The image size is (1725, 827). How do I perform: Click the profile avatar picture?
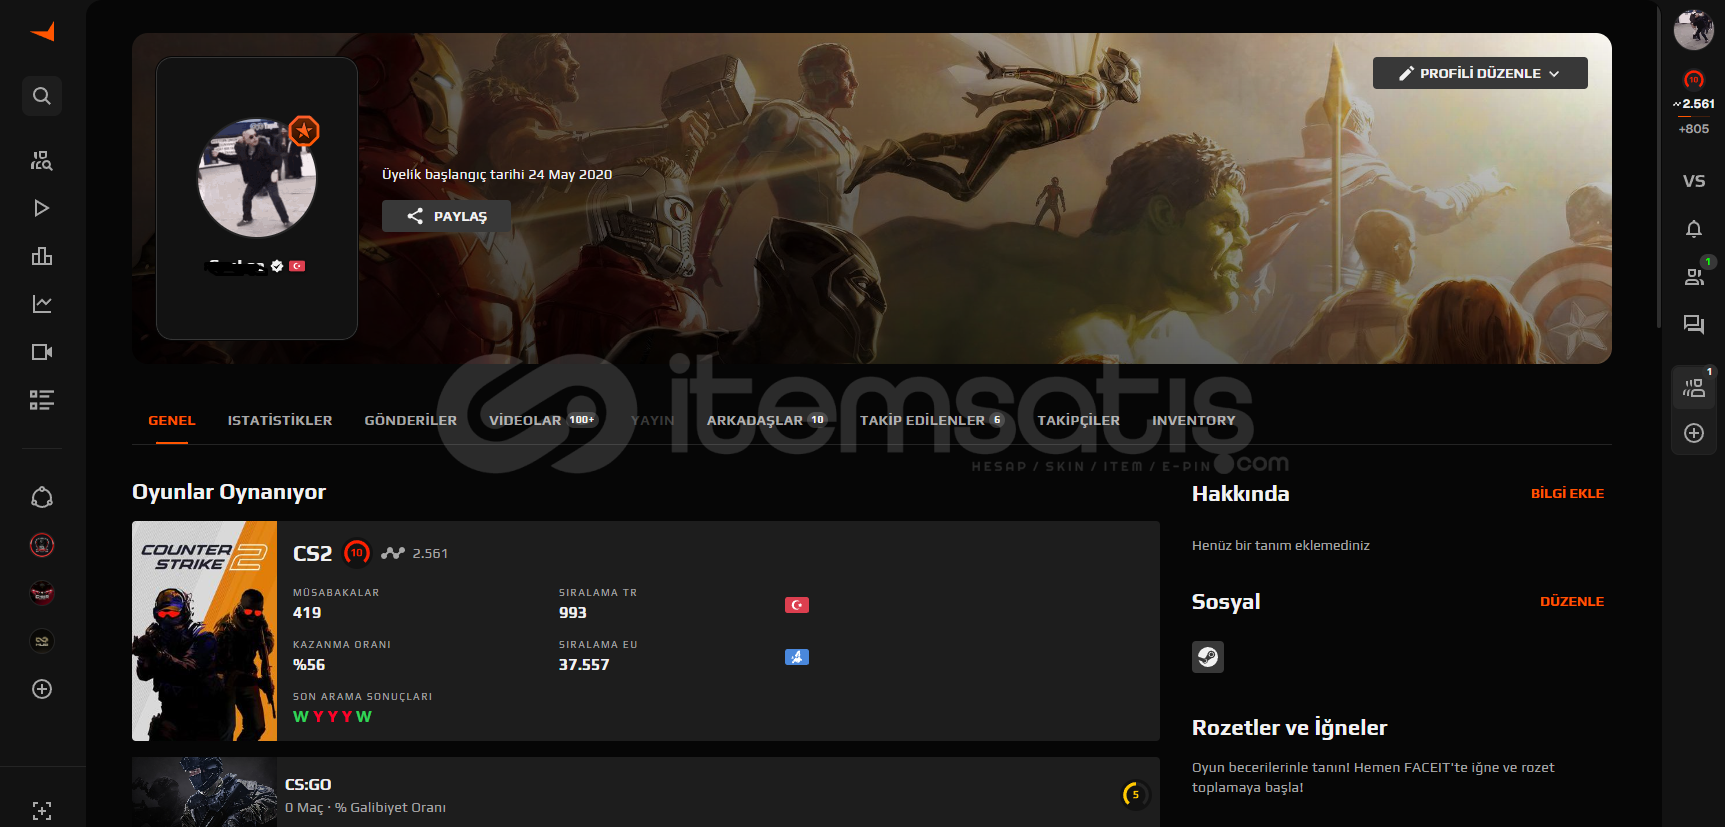(257, 178)
